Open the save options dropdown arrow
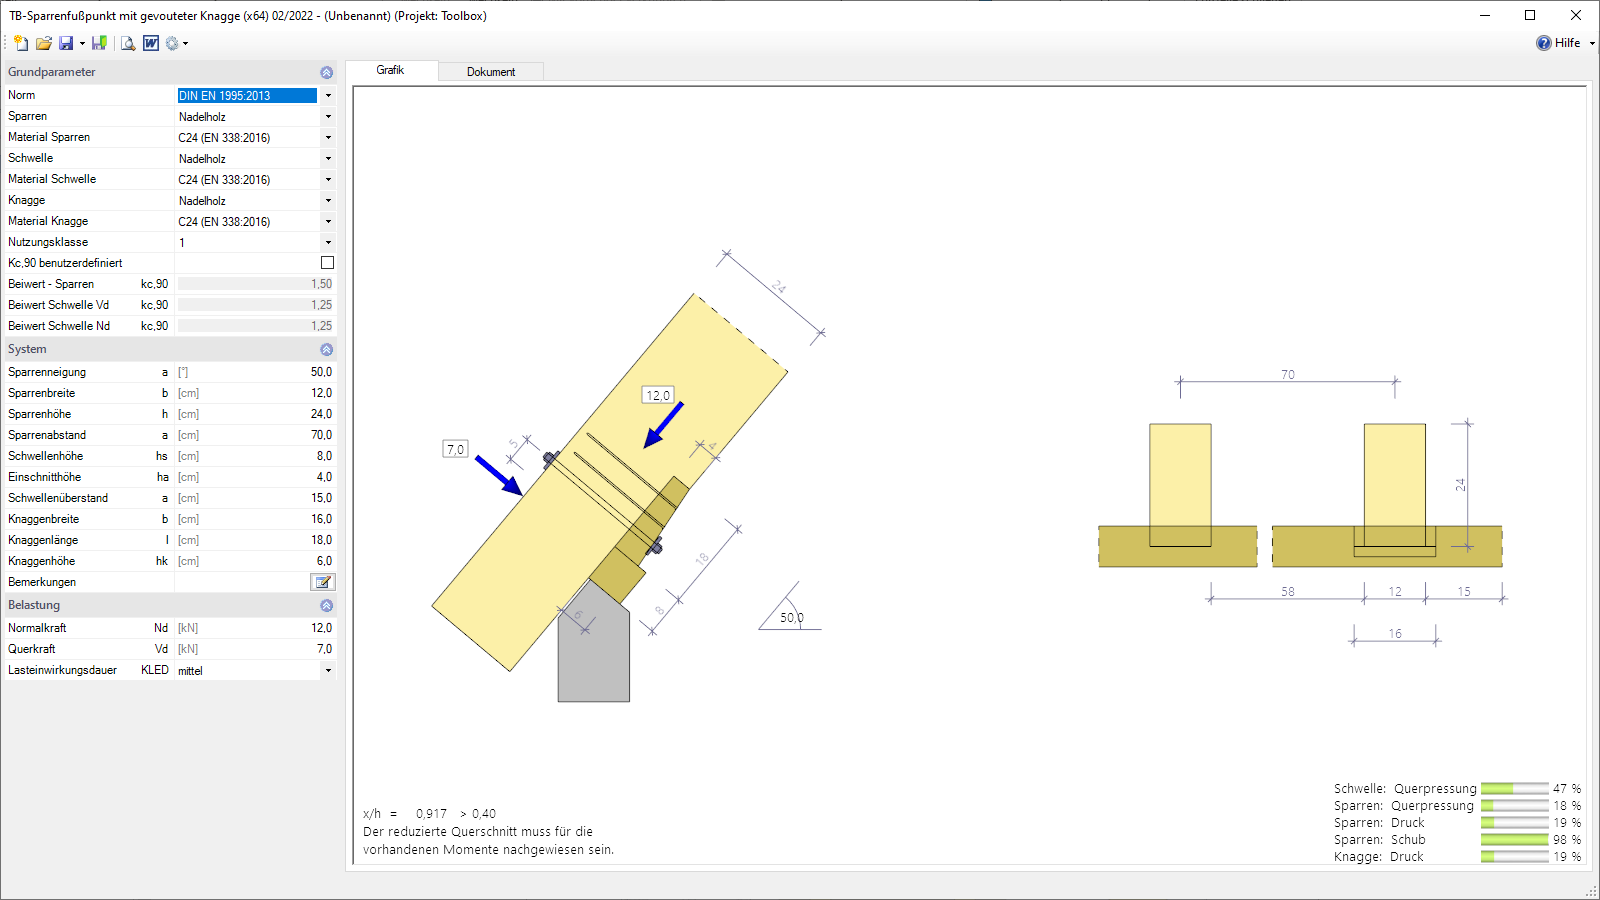This screenshot has width=1600, height=900. point(82,43)
